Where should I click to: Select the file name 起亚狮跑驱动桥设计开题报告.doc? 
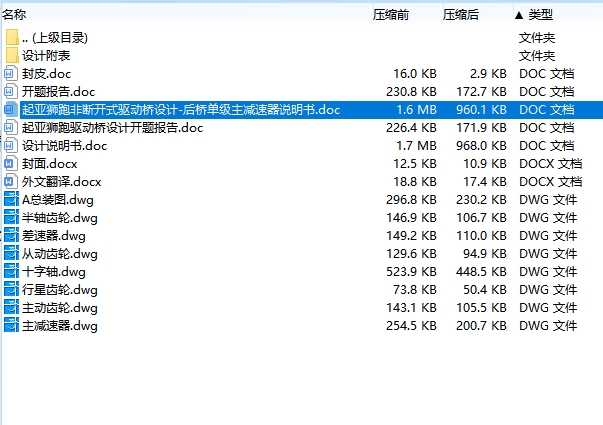pyautogui.click(x=112, y=128)
